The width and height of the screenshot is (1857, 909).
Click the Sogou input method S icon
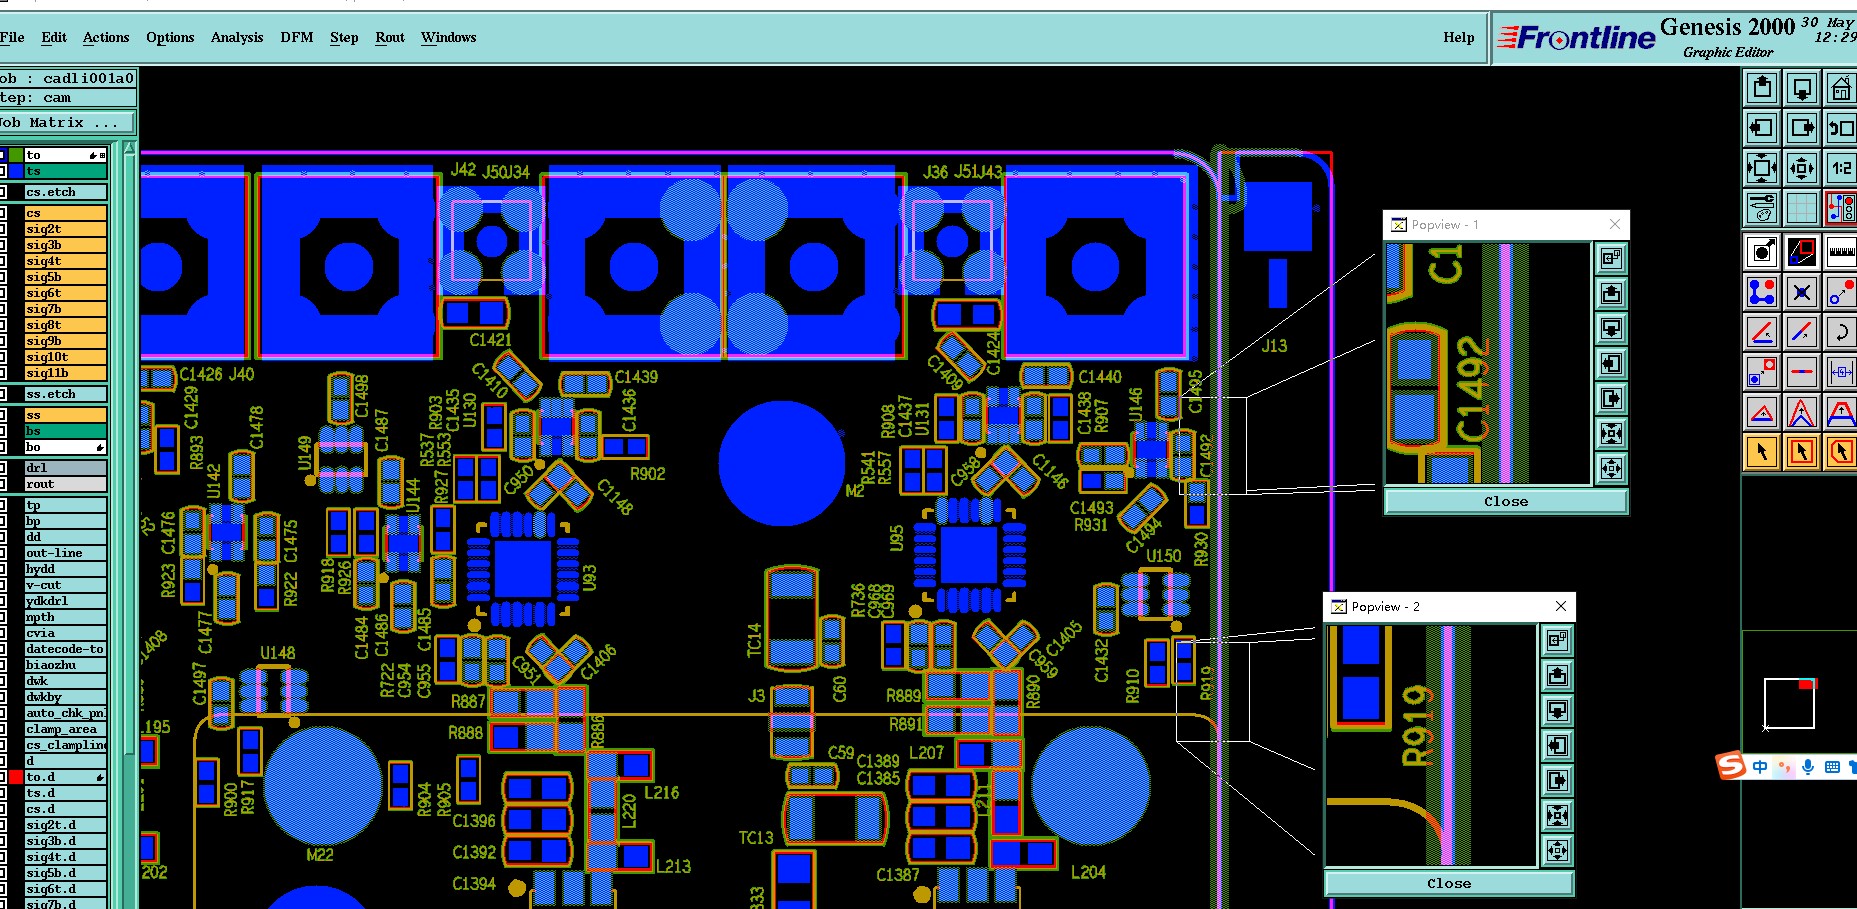pos(1731,766)
